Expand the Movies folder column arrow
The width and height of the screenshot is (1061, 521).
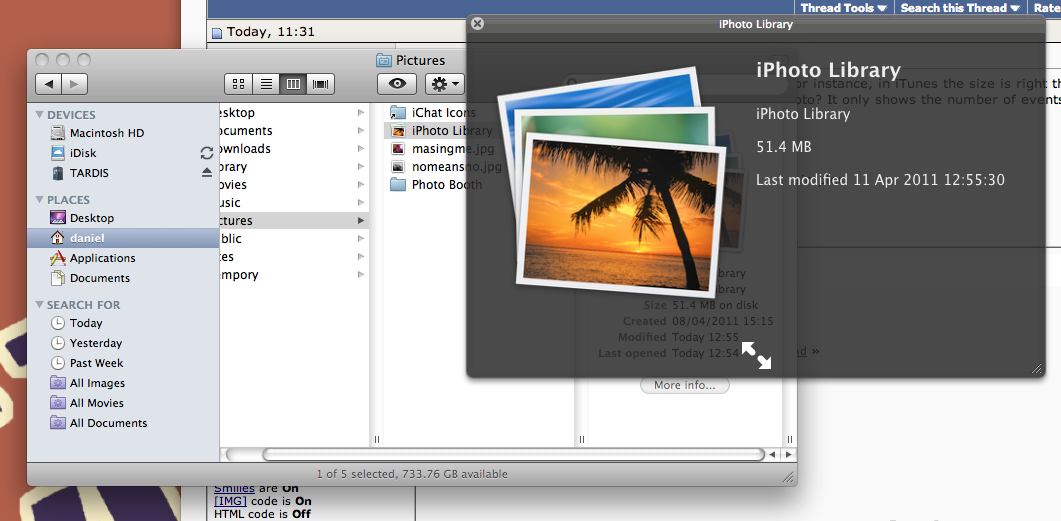(x=361, y=185)
